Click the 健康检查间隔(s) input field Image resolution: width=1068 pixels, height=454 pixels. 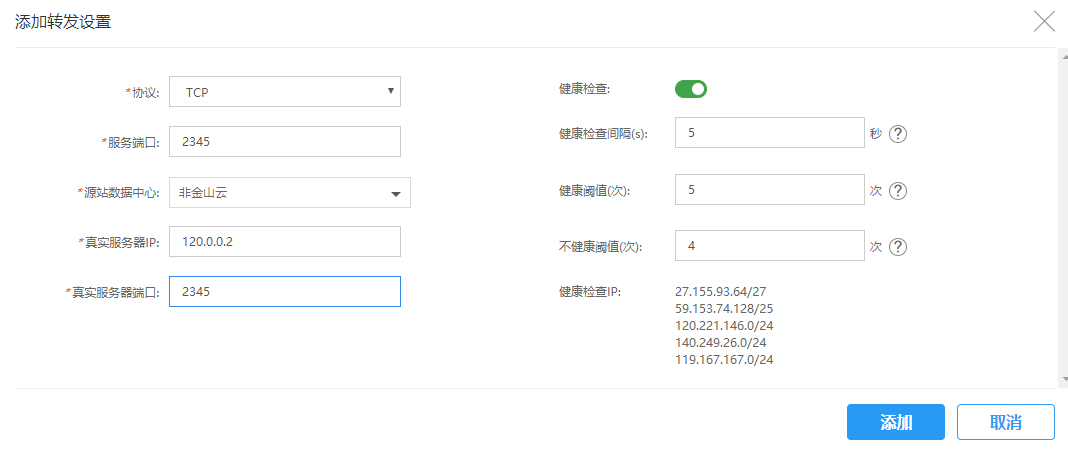coord(770,133)
